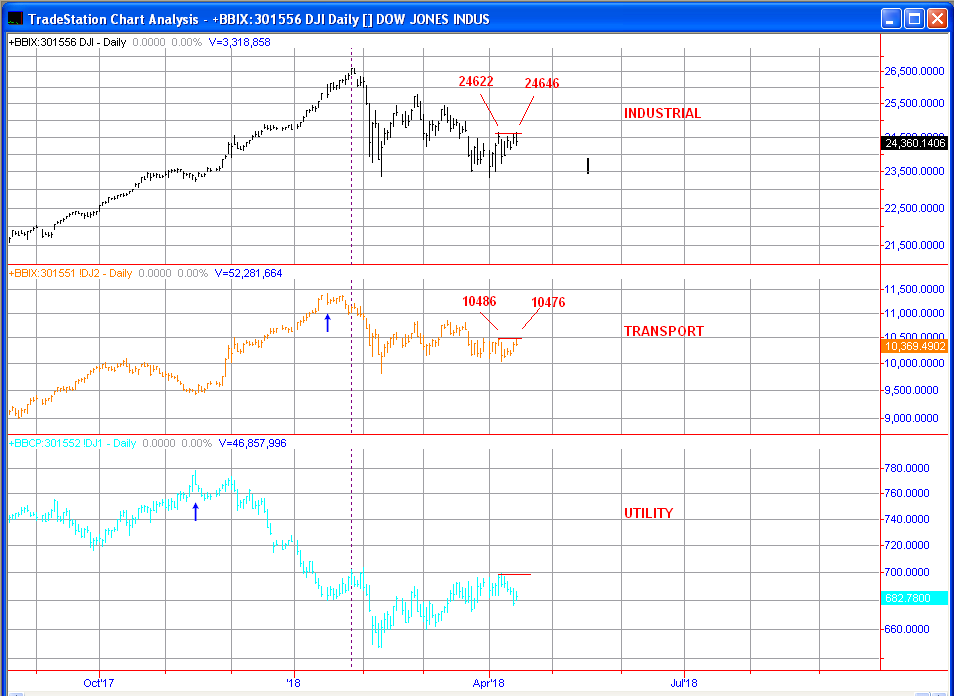The height and width of the screenshot is (696, 954).
Task: Click the 682.7800 last price tag
Action: click(914, 598)
